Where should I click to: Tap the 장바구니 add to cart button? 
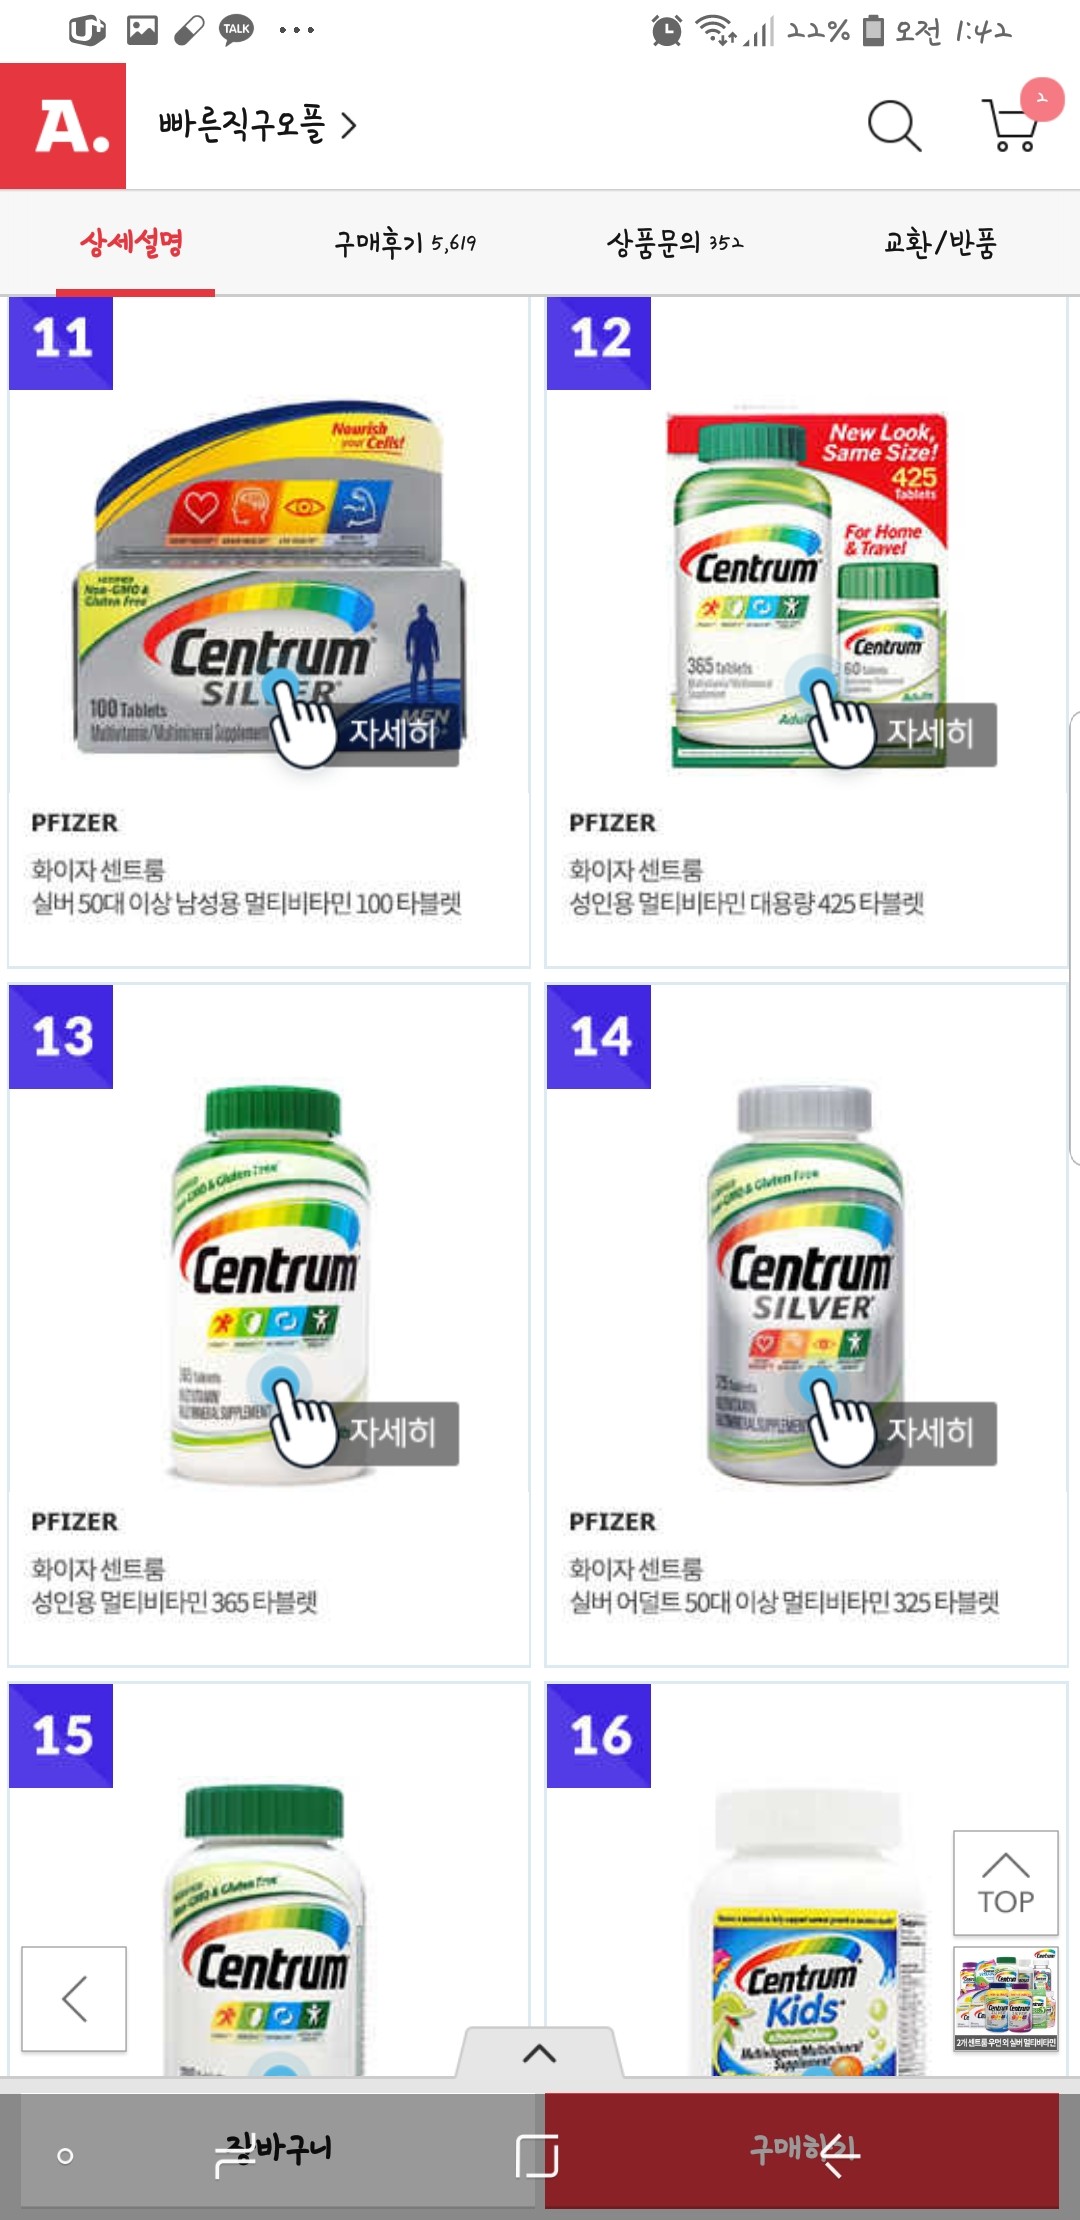point(278,2150)
